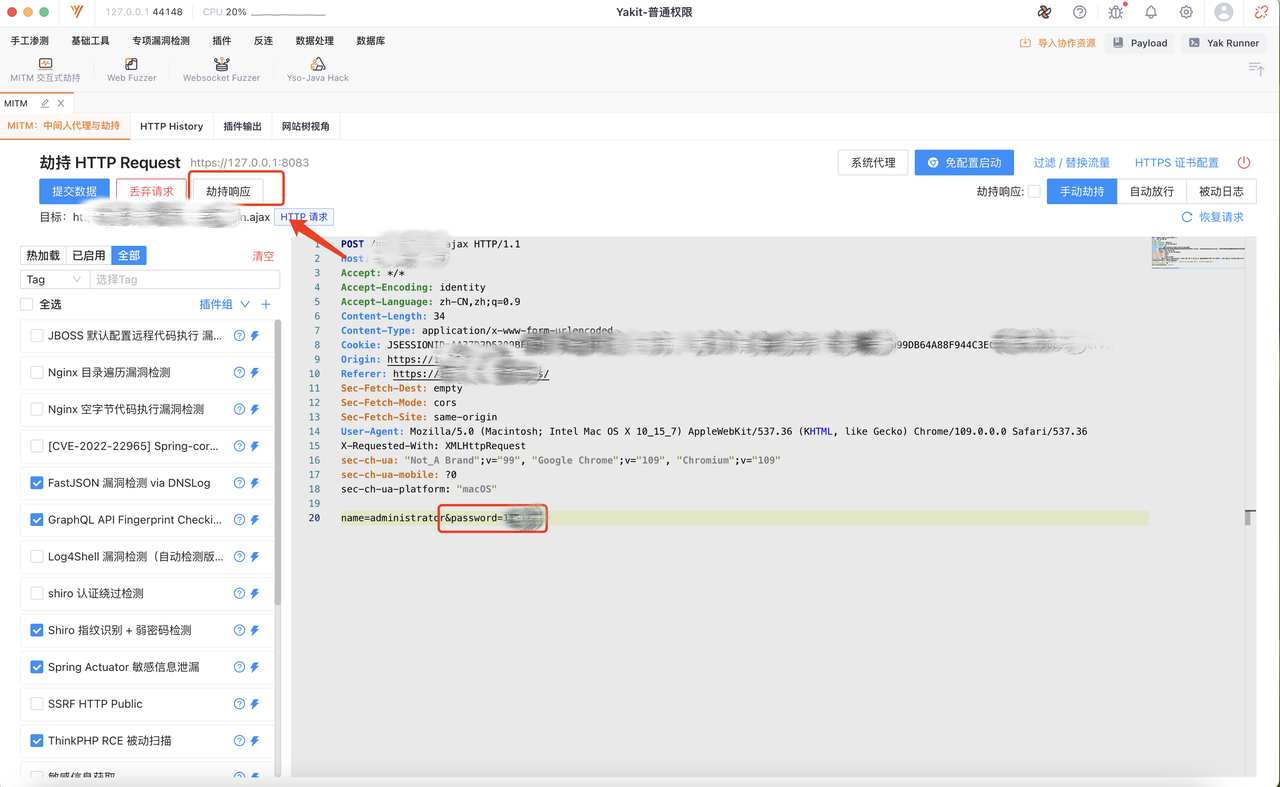Screen dimensions: 1280x787
Task: Switch to 自动放行 mode
Action: point(1151,191)
